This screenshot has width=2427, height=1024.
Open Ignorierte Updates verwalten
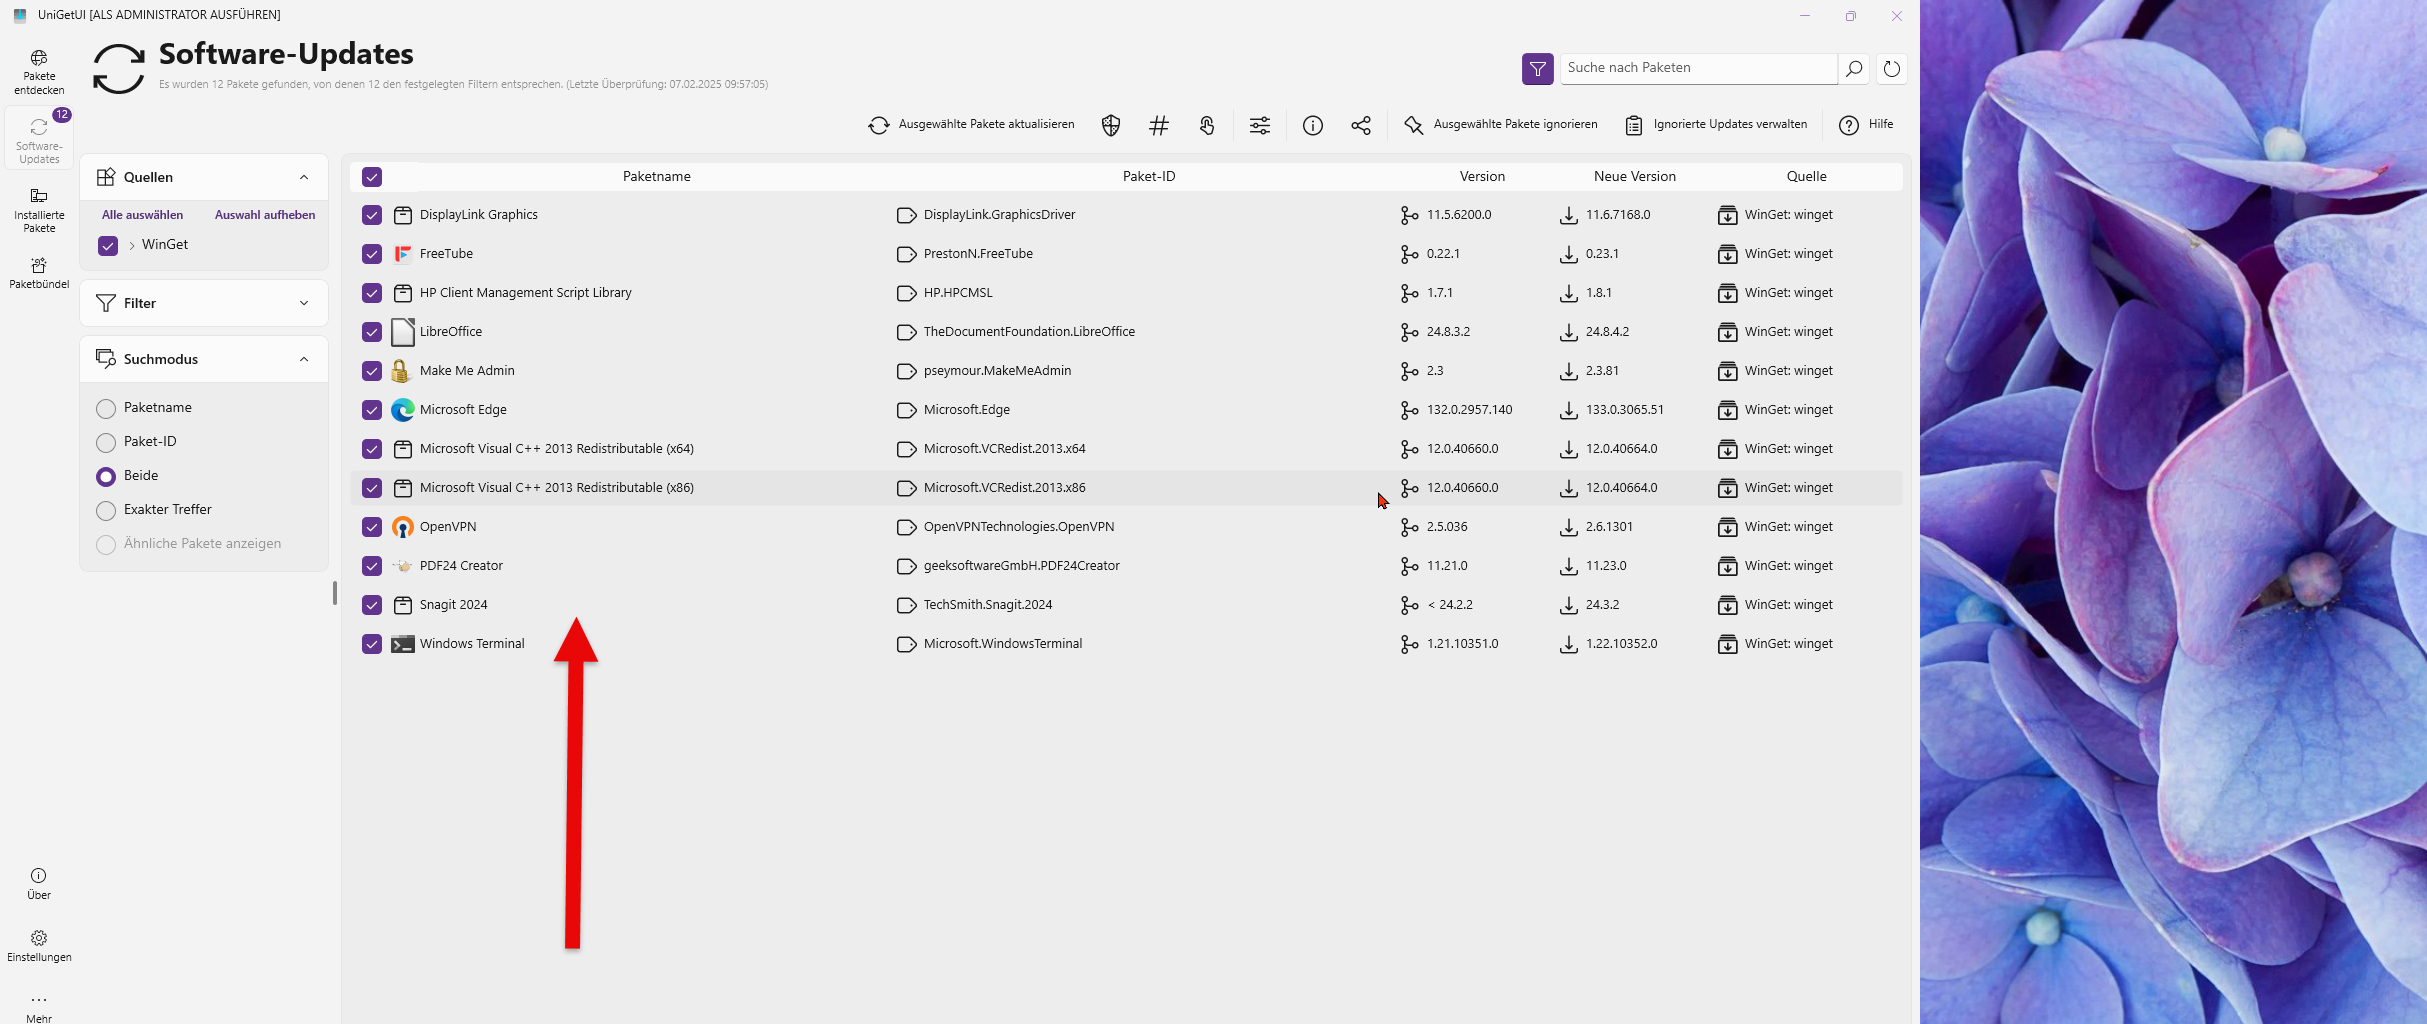click(1716, 125)
